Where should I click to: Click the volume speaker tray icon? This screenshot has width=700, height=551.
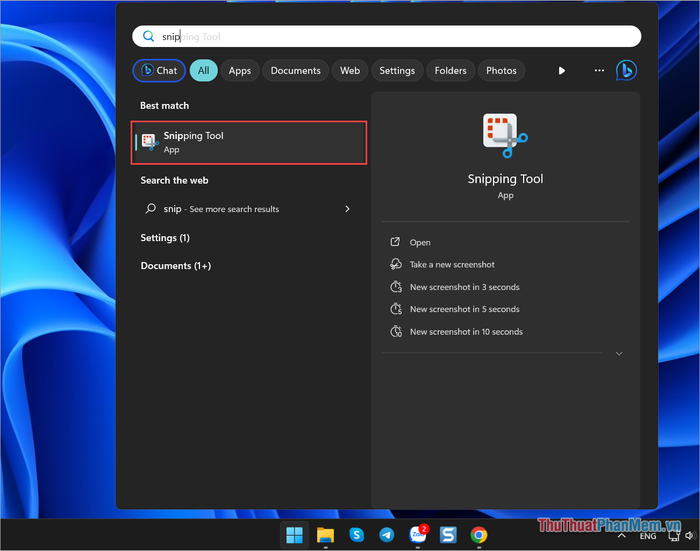690,535
